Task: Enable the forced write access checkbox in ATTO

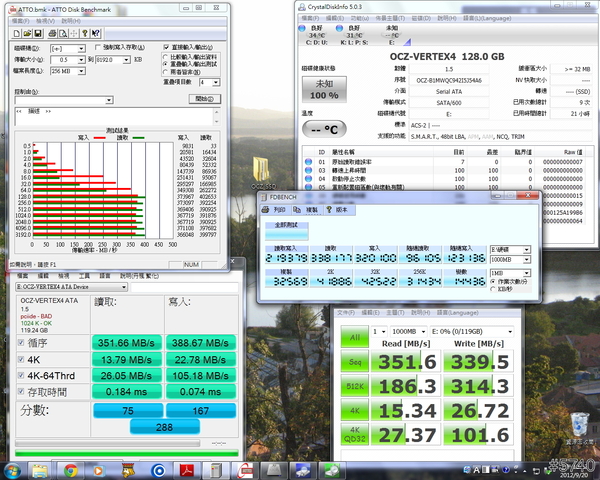Action: pos(97,47)
